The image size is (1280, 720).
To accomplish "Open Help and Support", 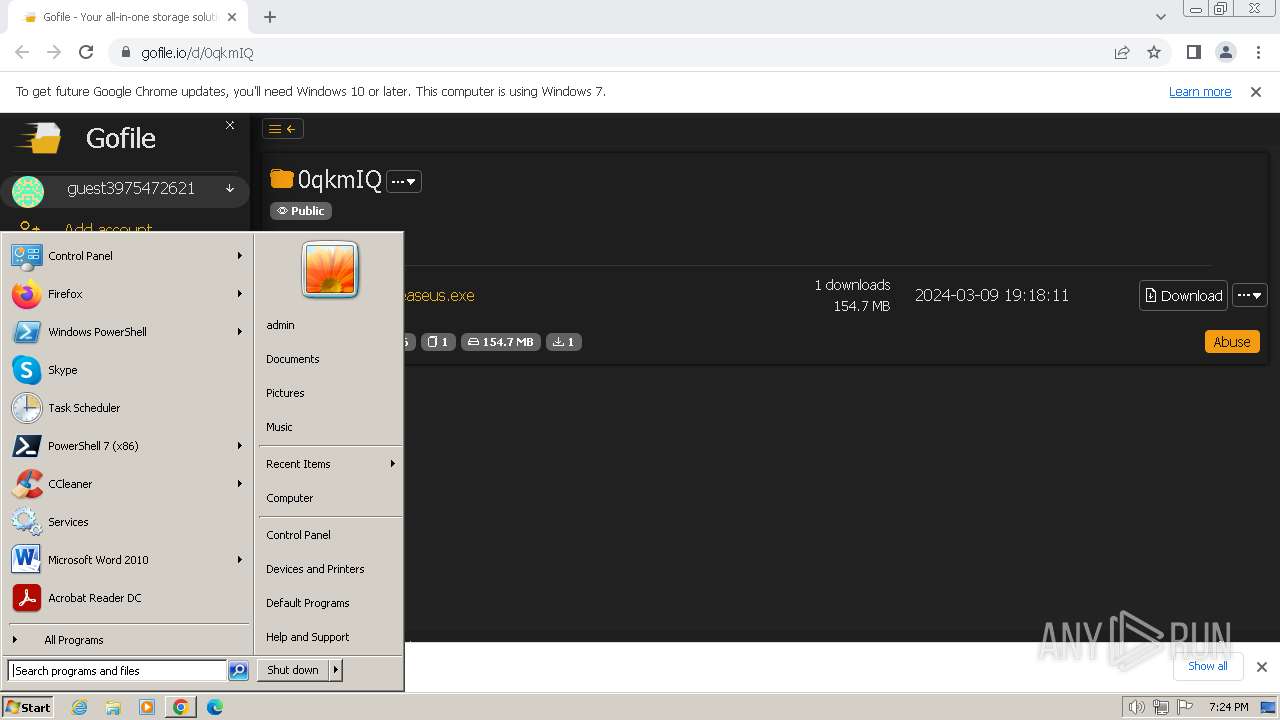I will (330, 637).
